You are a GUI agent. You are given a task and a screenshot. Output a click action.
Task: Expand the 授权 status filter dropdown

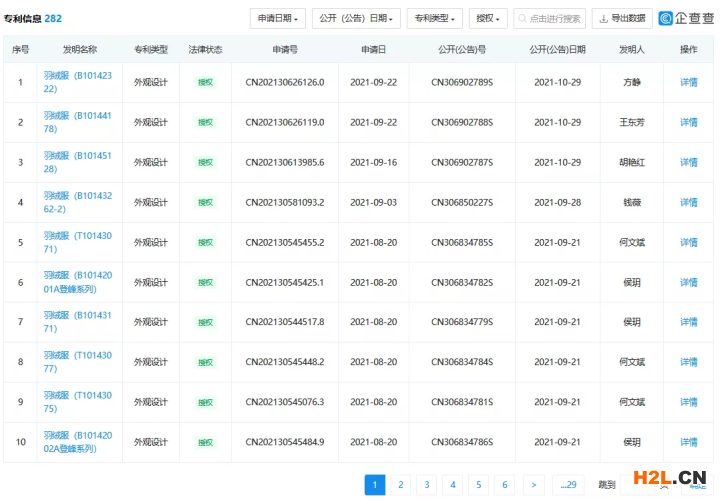pos(488,19)
